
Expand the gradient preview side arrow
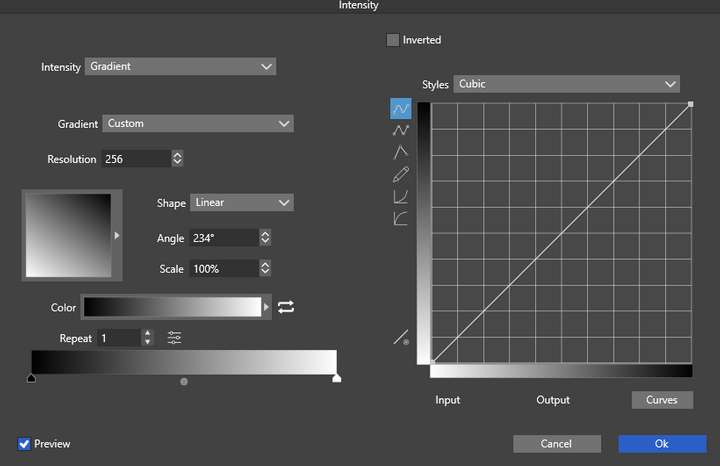(117, 236)
